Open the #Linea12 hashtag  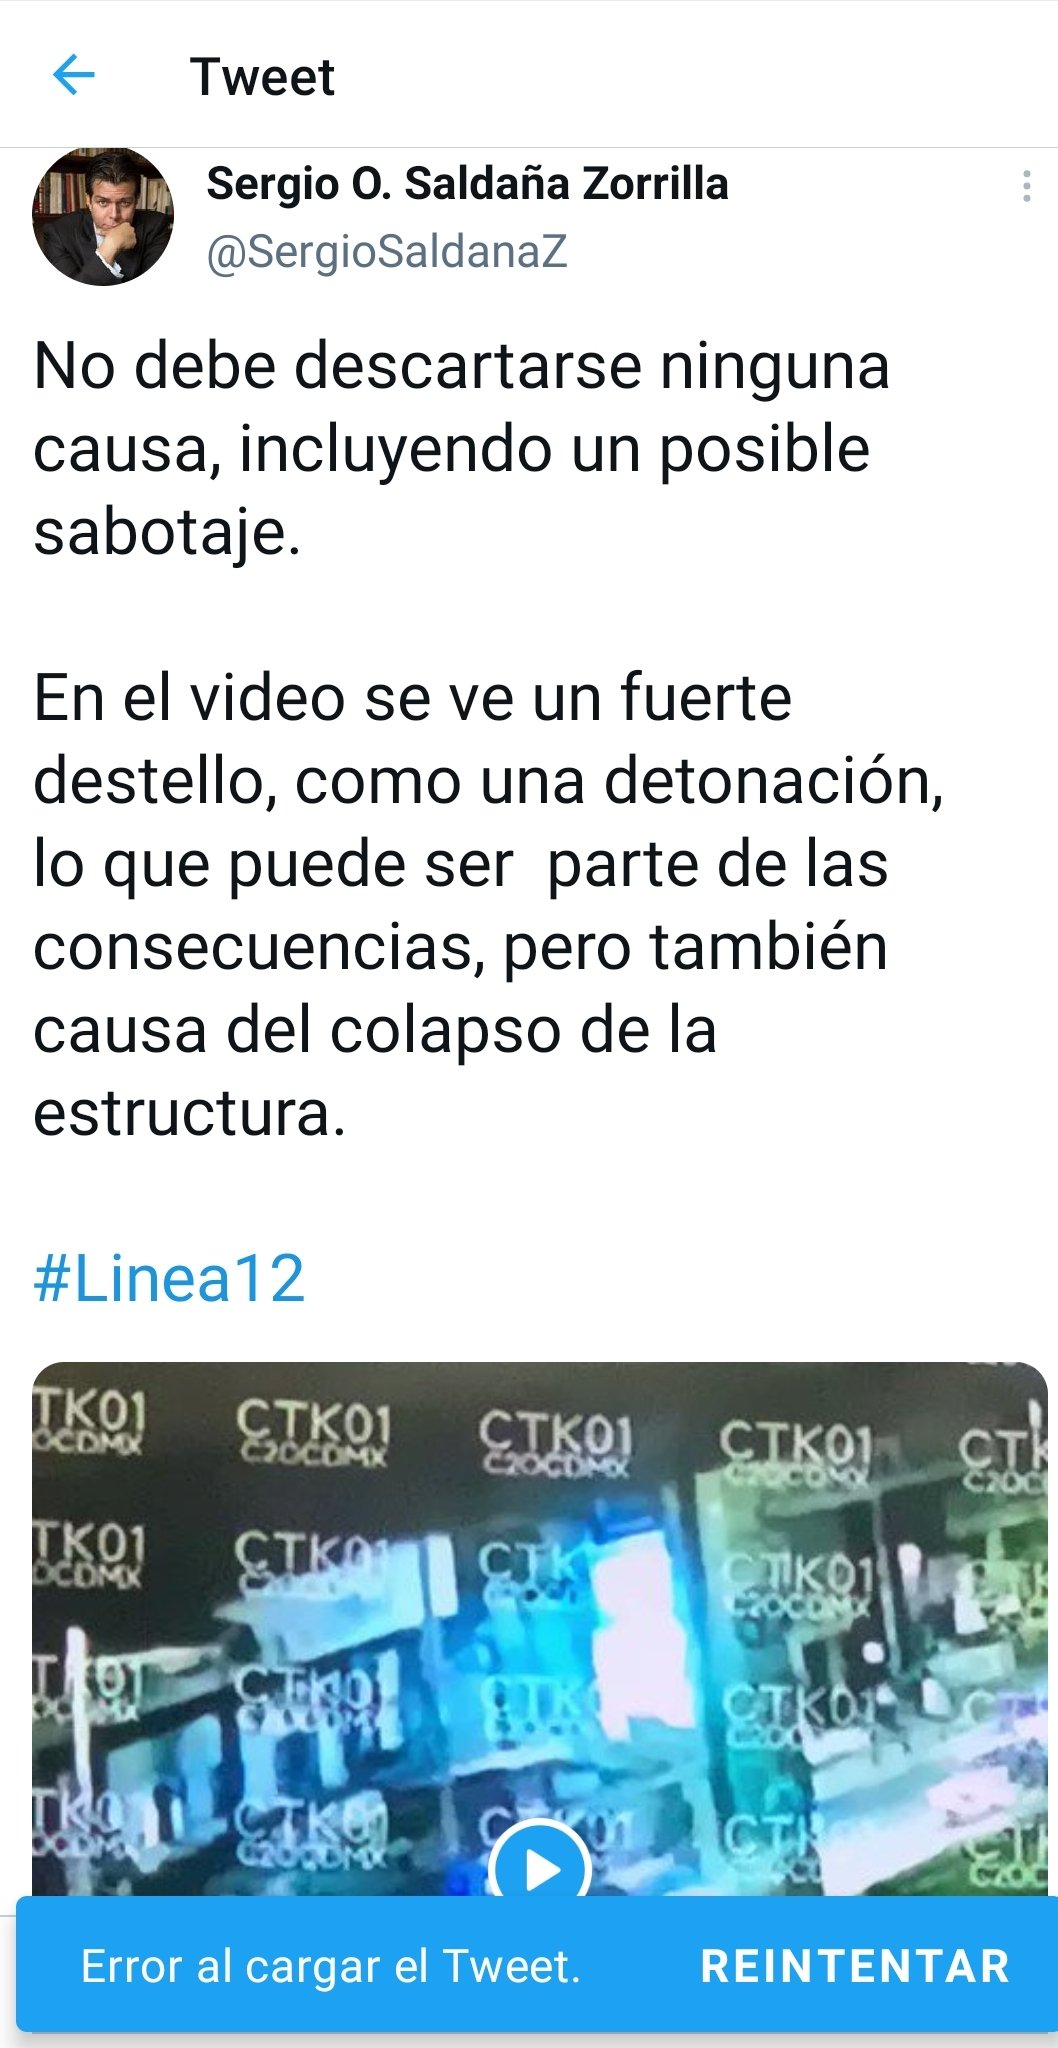[x=169, y=1278]
